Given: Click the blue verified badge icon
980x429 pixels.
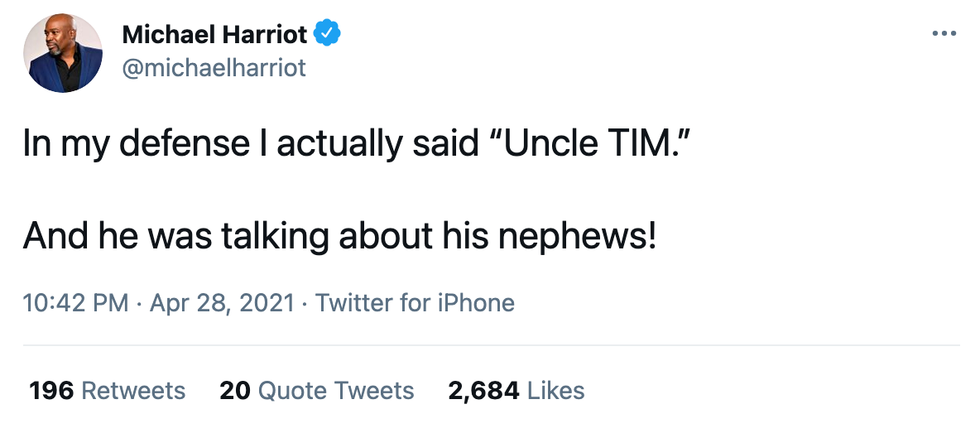Looking at the screenshot, I should tap(327, 34).
